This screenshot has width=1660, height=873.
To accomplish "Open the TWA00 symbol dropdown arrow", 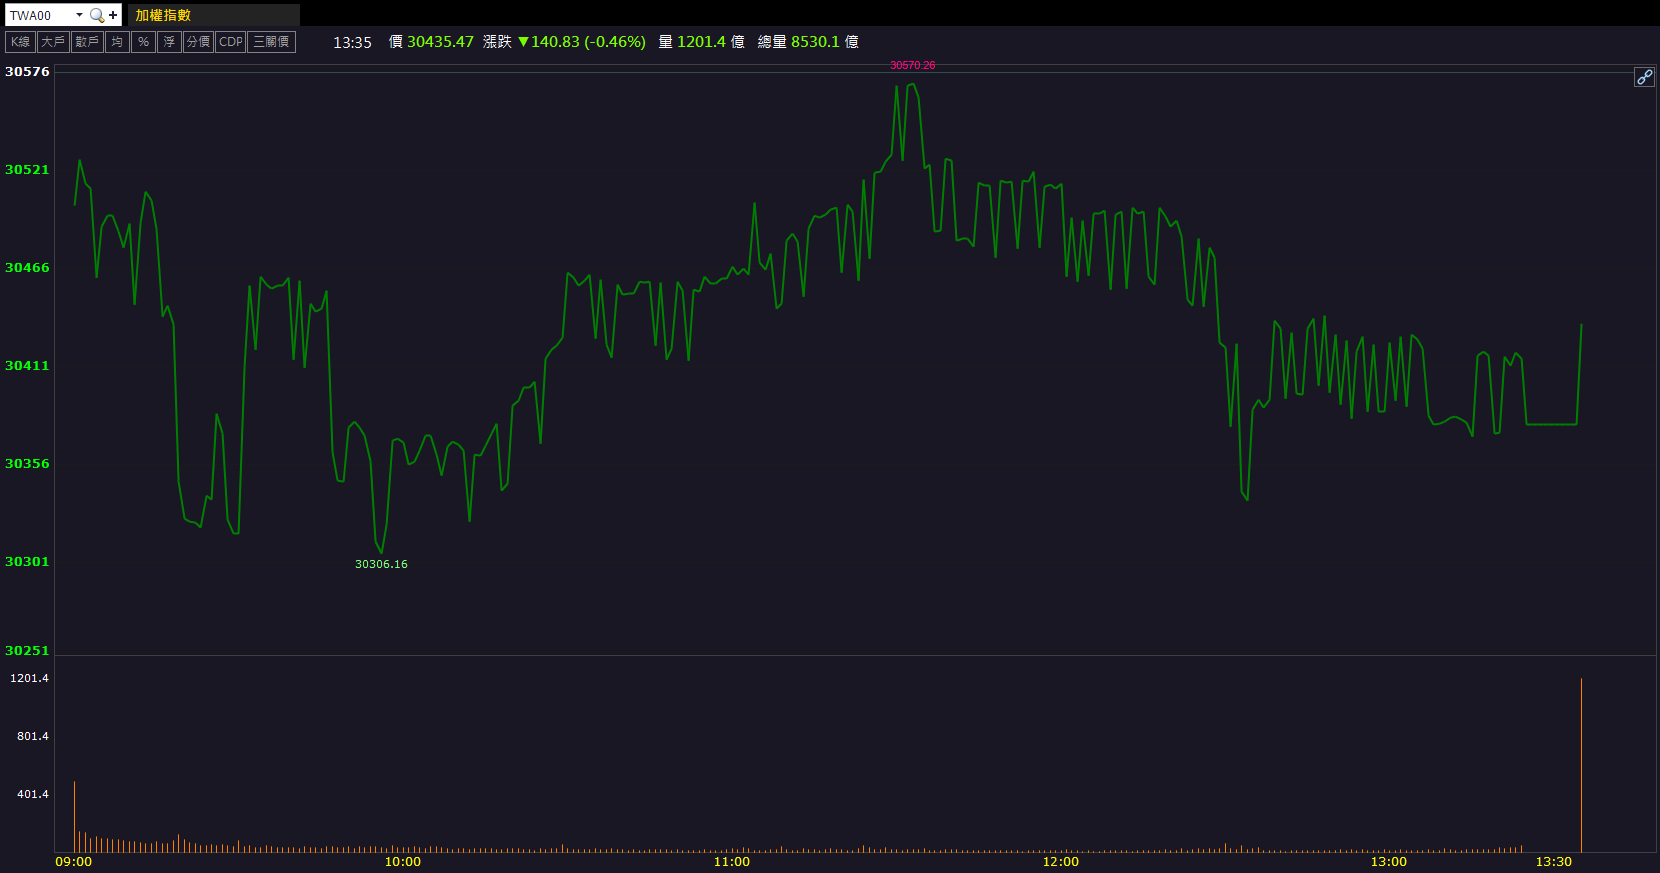I will point(79,15).
